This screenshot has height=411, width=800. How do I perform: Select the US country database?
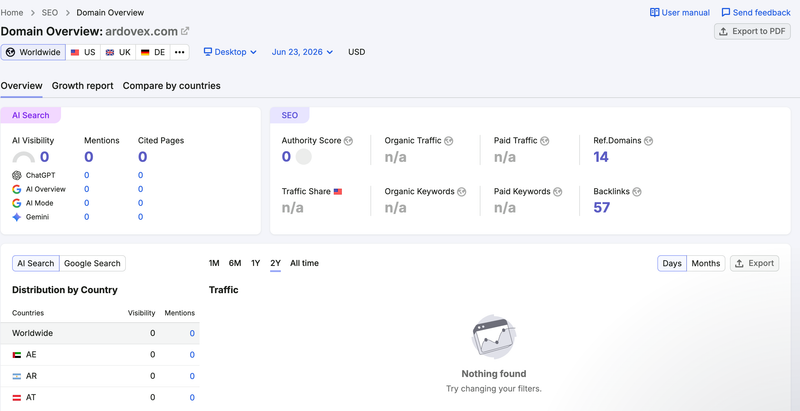pos(83,52)
